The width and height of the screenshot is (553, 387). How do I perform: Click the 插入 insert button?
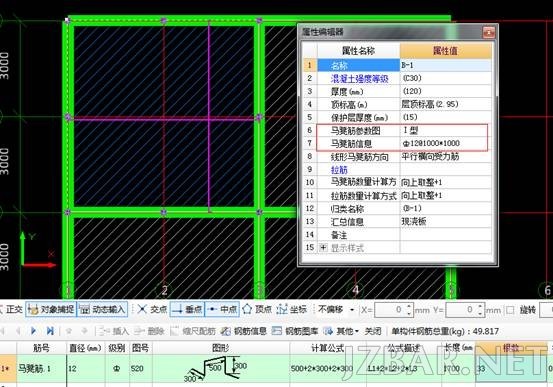(113, 331)
